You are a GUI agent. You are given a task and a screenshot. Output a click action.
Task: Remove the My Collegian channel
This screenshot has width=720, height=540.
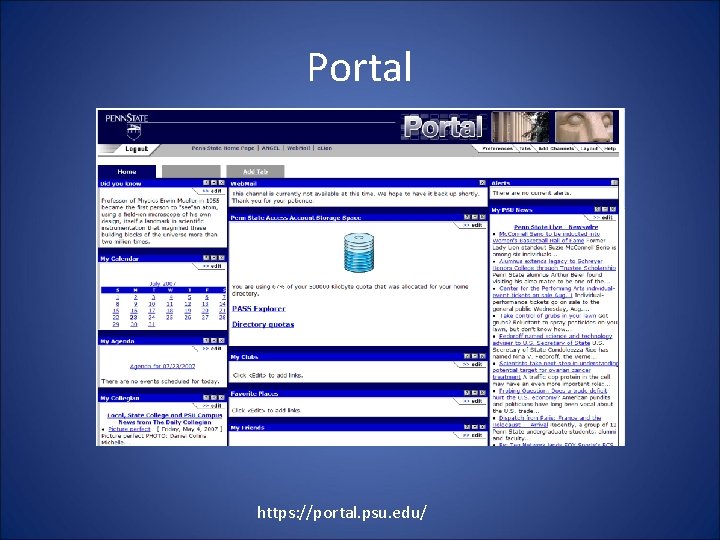click(x=222, y=398)
